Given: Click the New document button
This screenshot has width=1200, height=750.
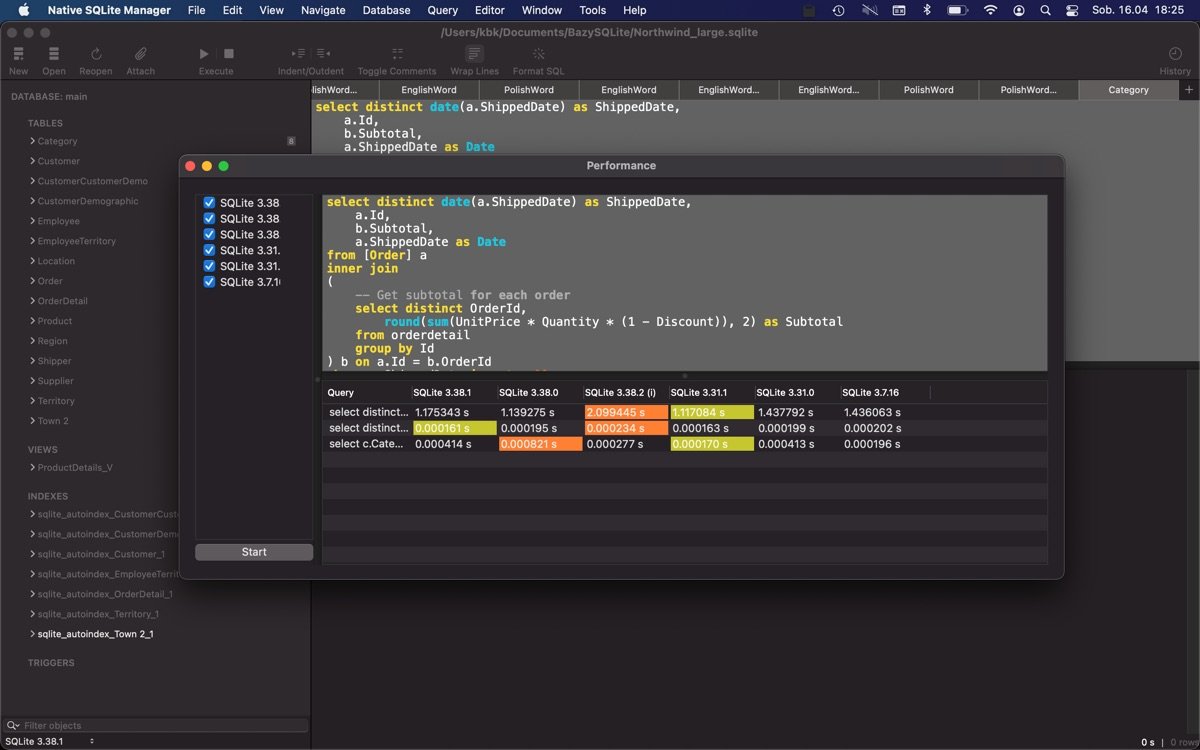Looking at the screenshot, I should point(17,54).
